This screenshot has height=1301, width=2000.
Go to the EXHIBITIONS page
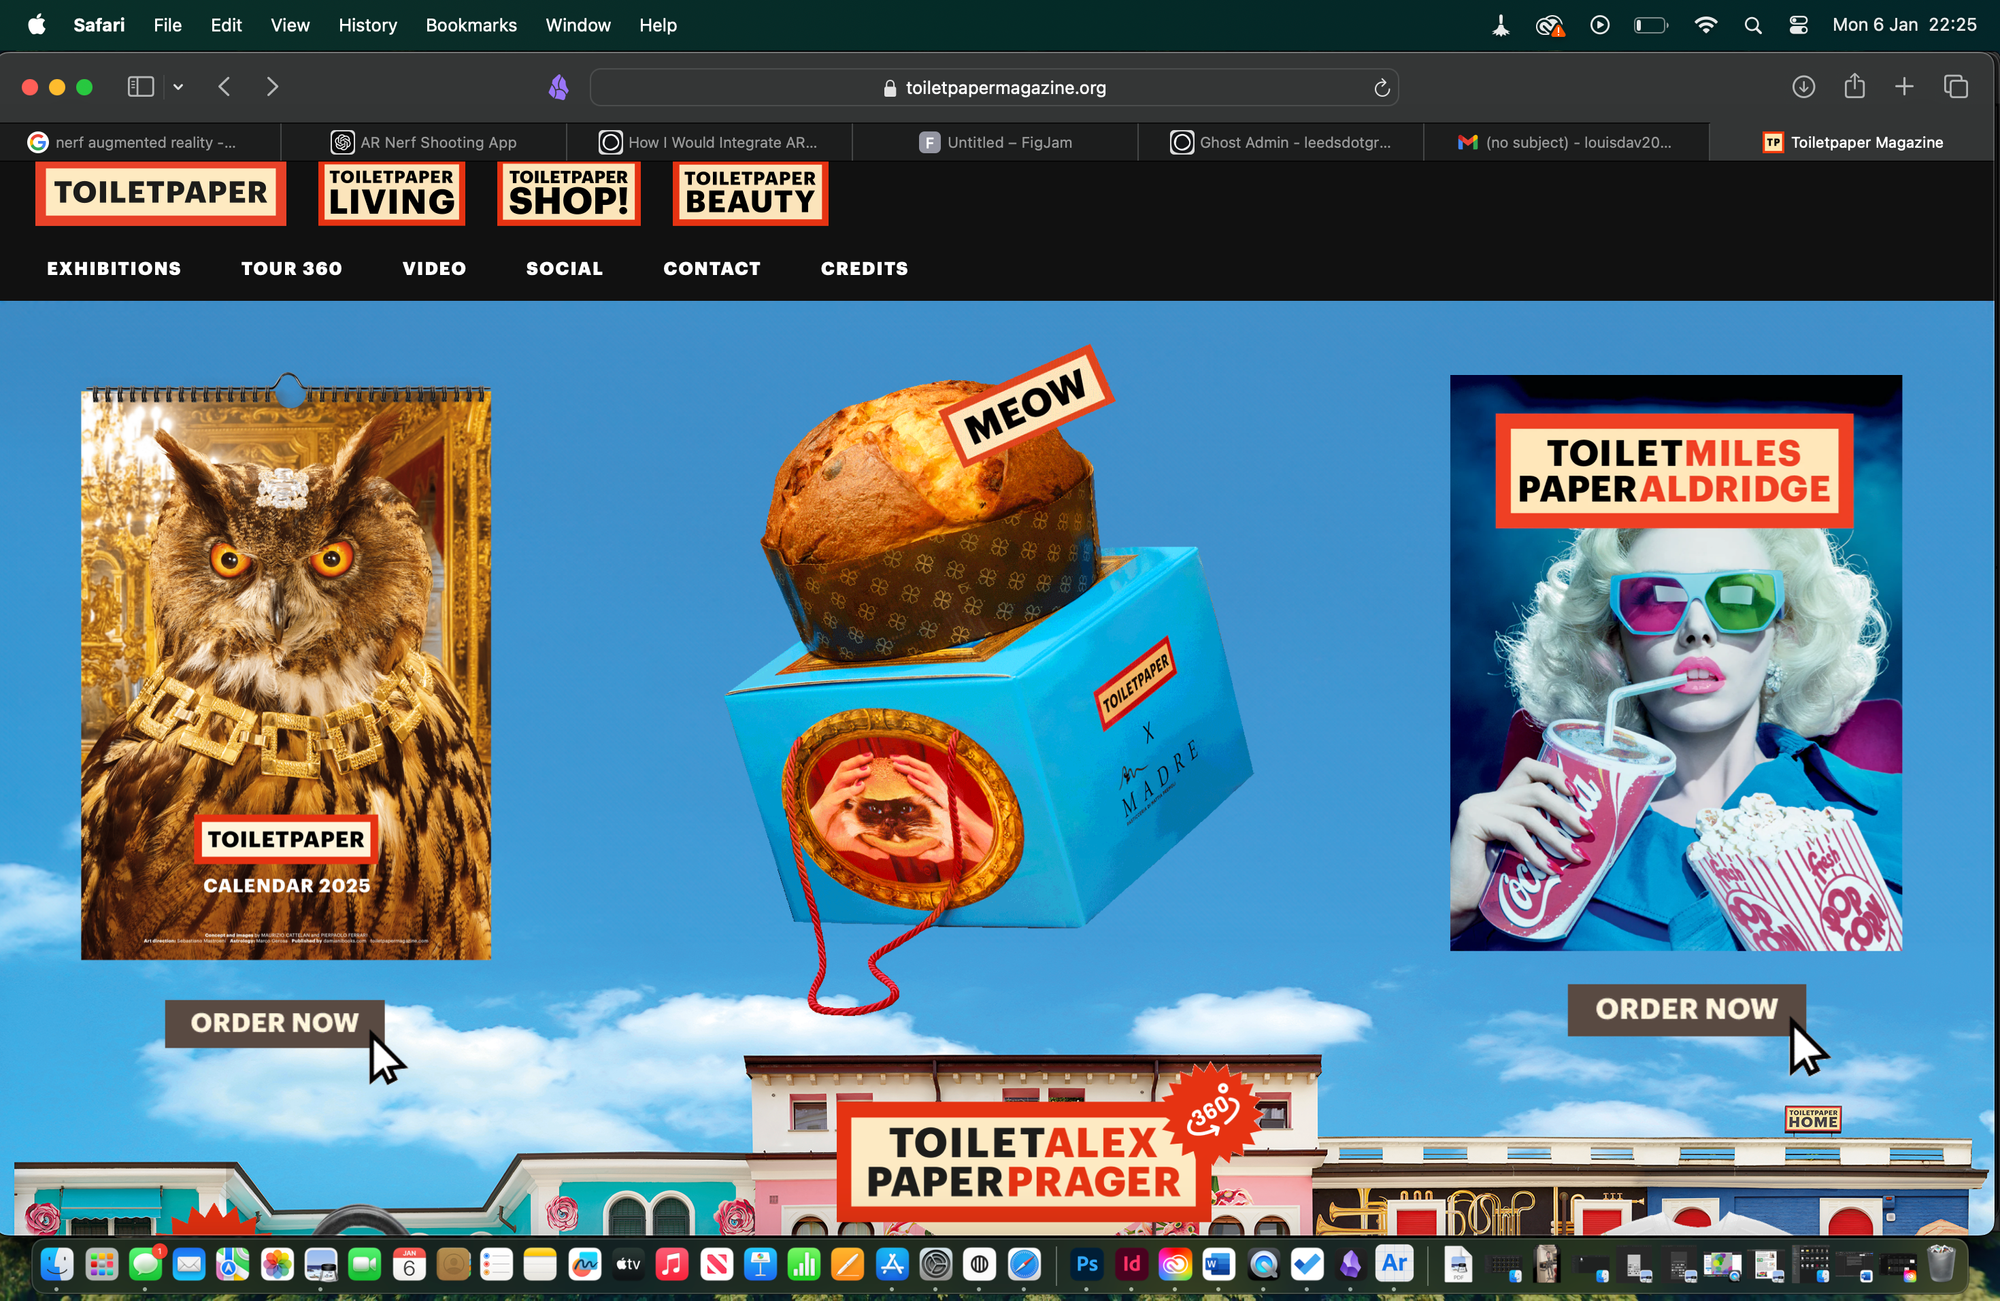tap(114, 268)
